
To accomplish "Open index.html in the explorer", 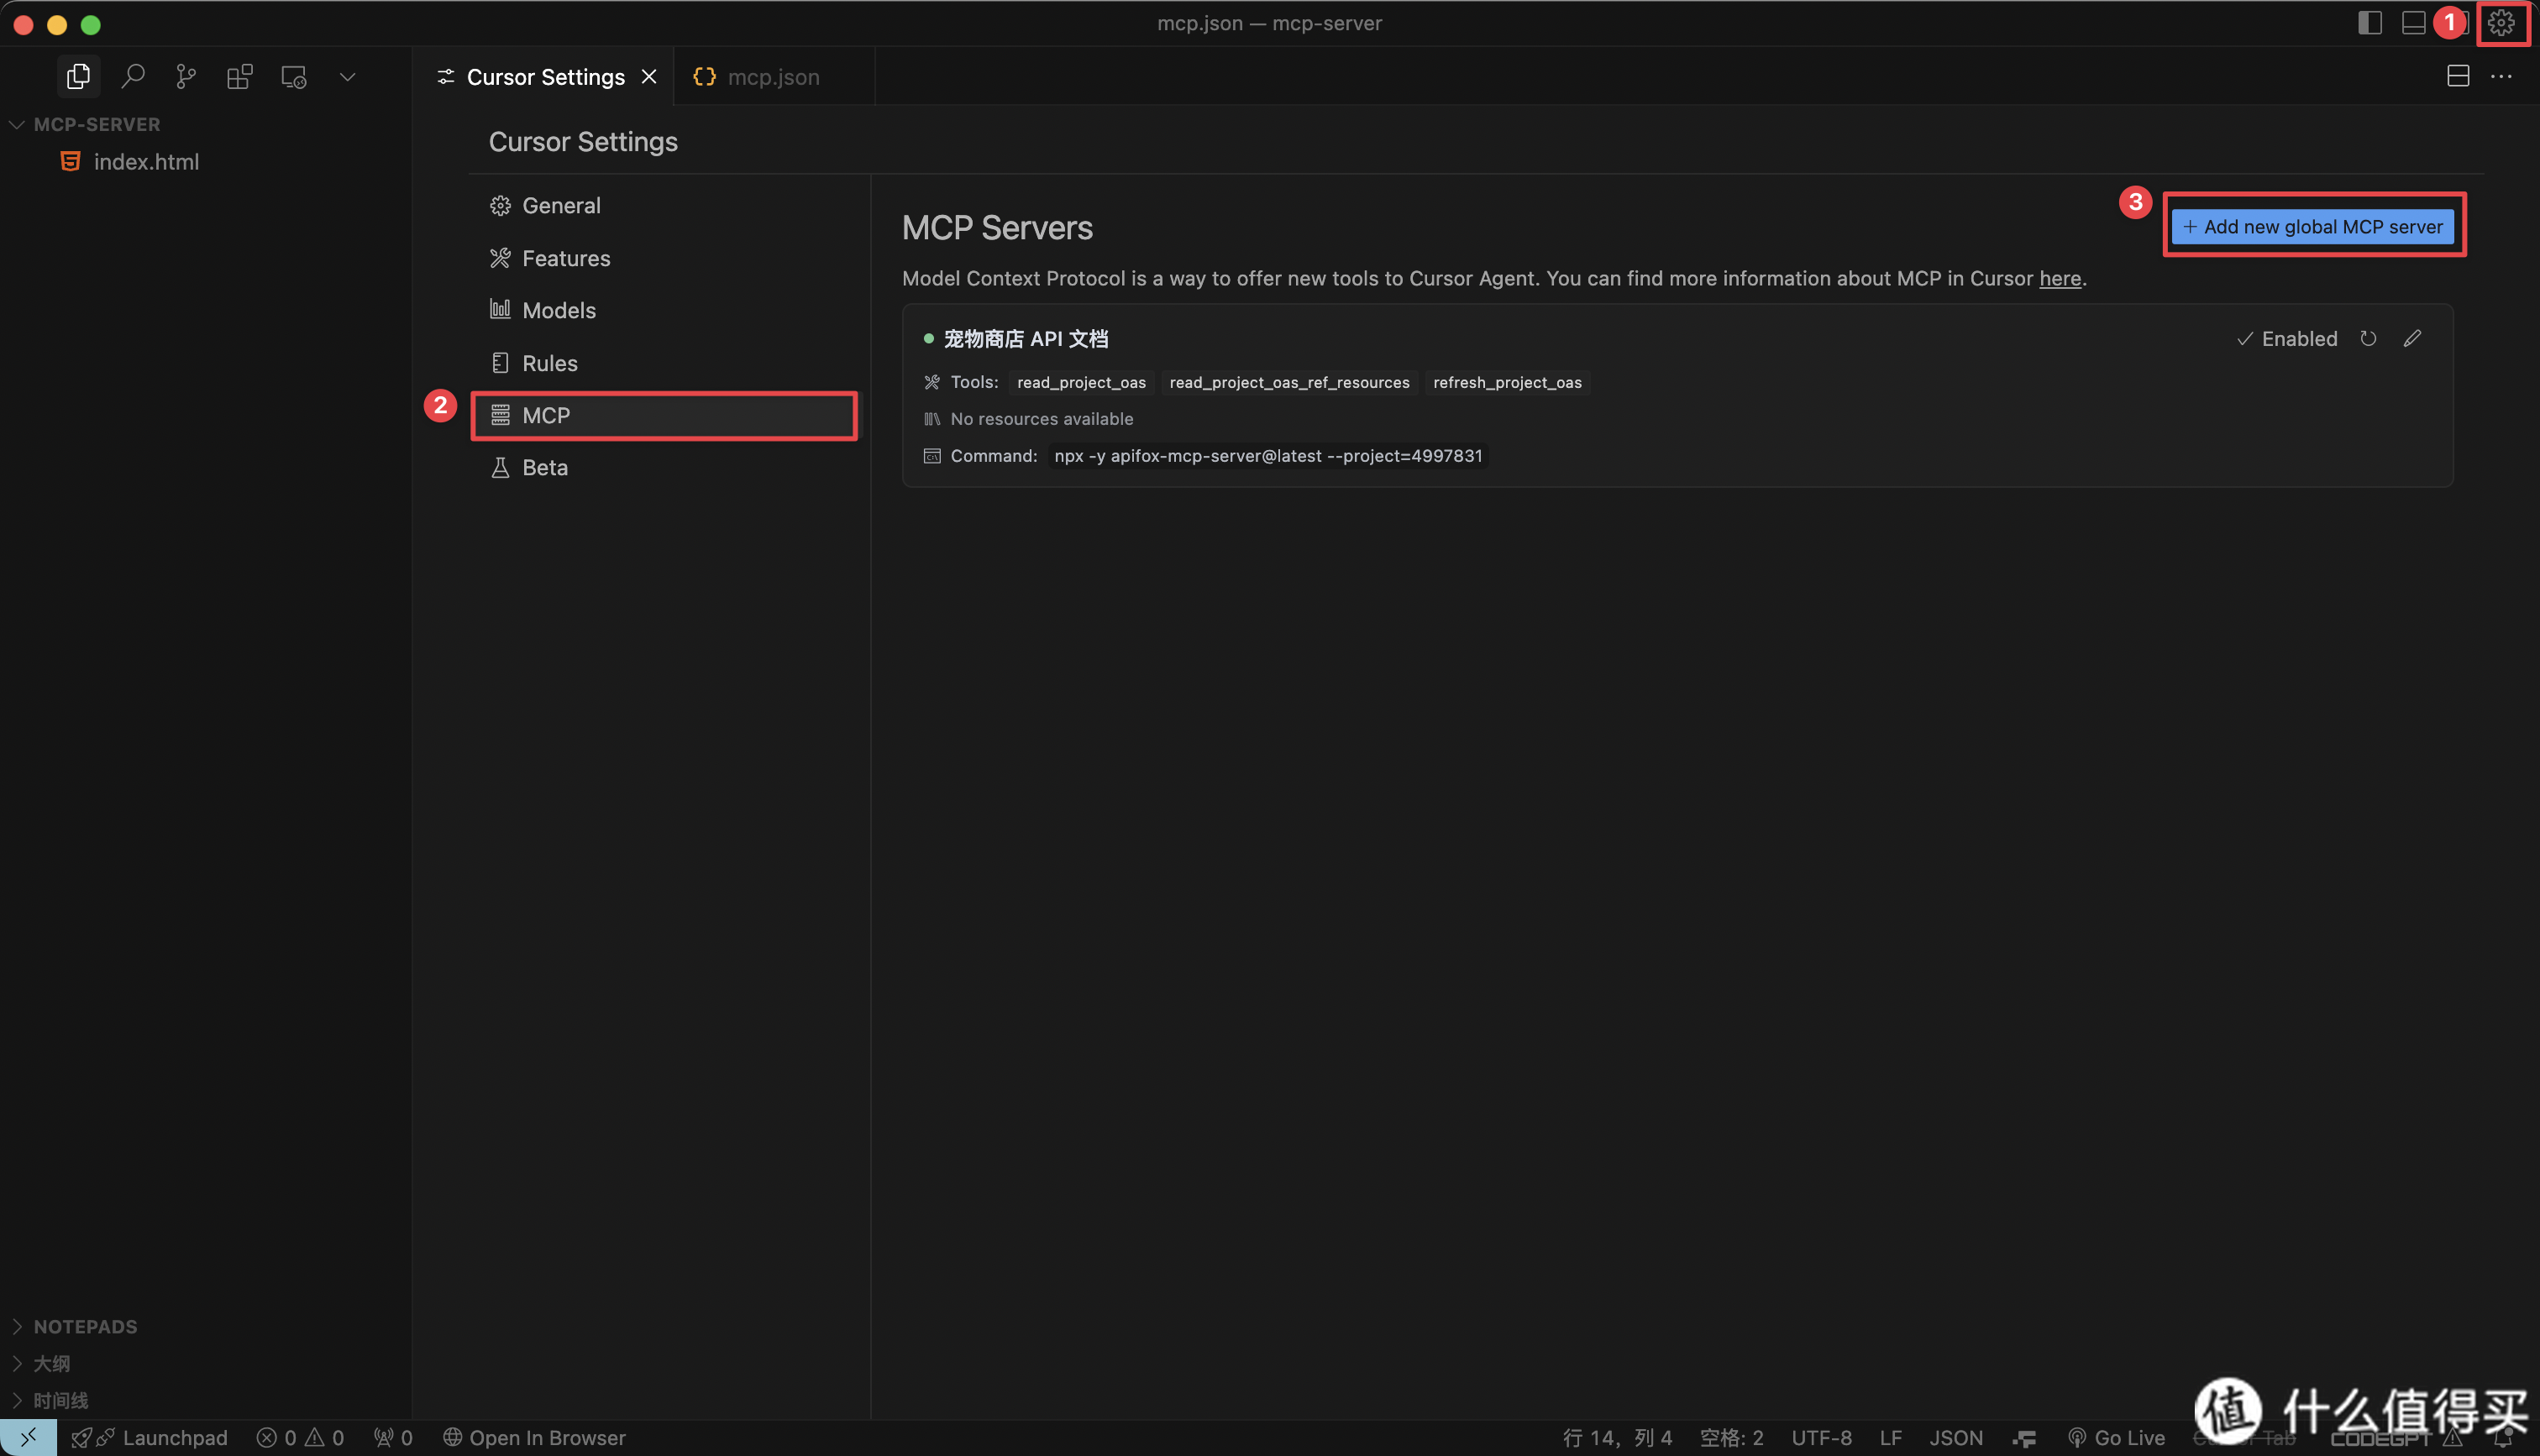I will (146, 162).
